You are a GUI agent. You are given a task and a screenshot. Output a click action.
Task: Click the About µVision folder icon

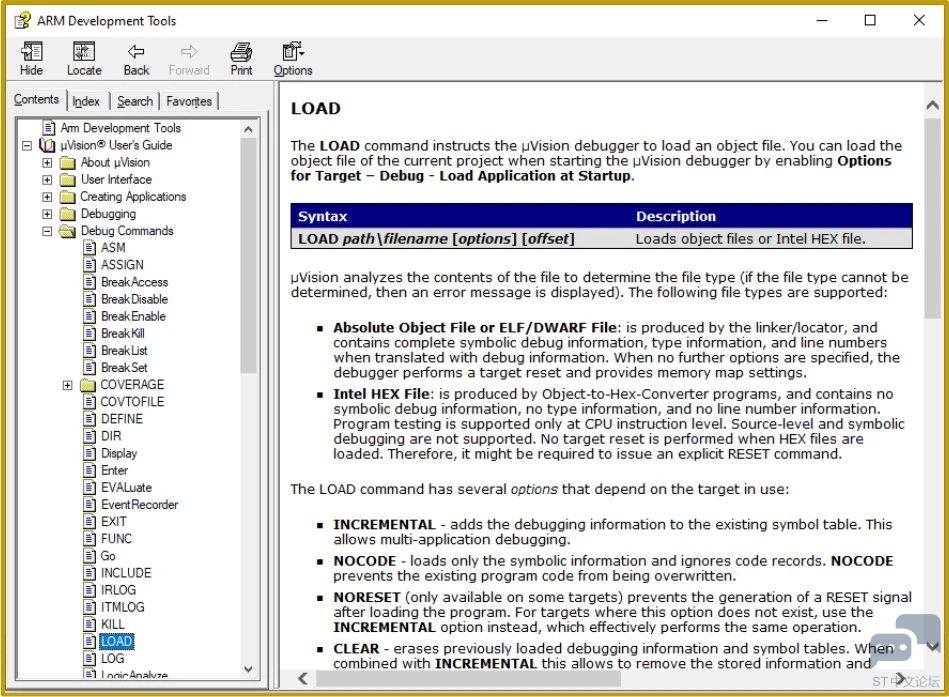click(68, 163)
